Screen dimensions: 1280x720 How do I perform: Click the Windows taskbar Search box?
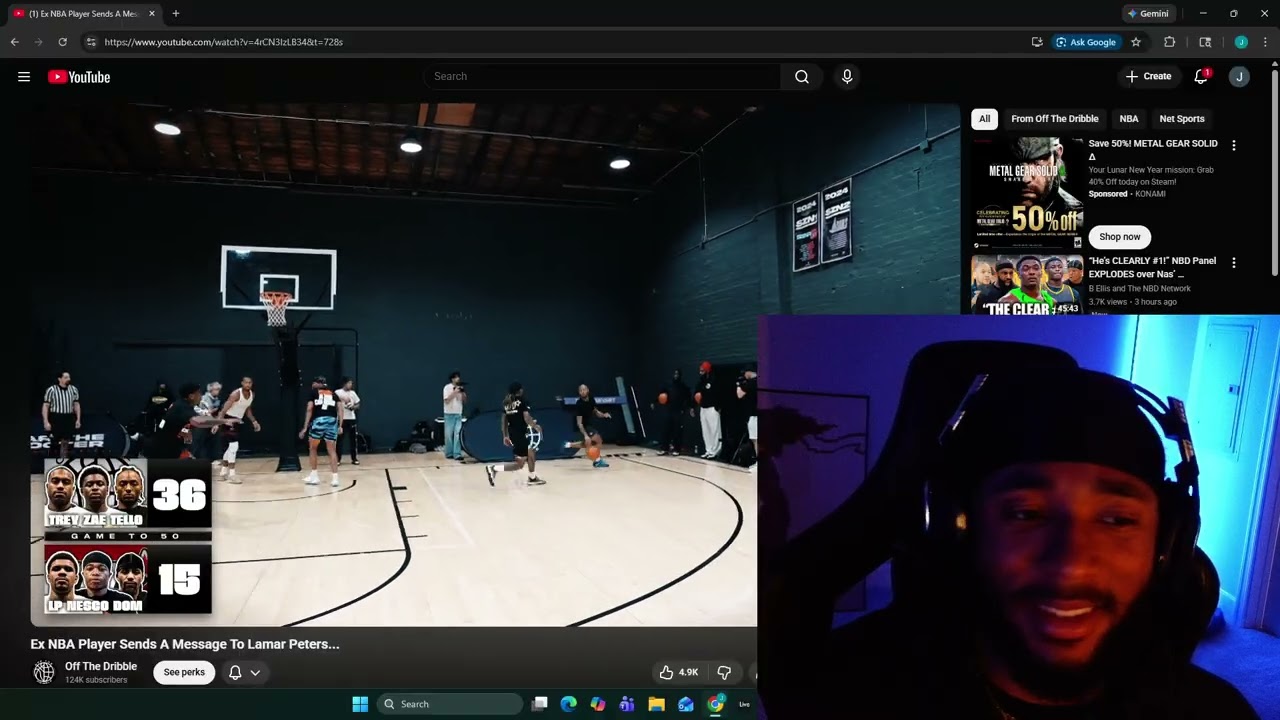click(x=450, y=704)
